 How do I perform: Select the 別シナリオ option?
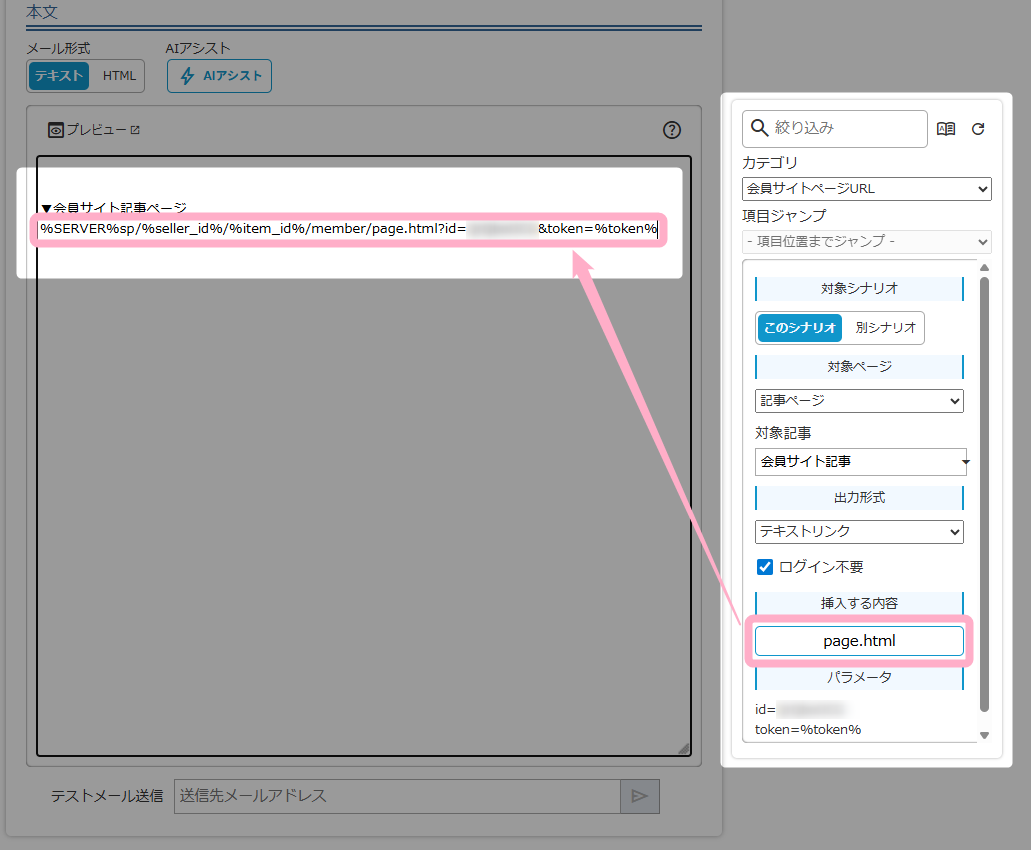click(x=885, y=328)
